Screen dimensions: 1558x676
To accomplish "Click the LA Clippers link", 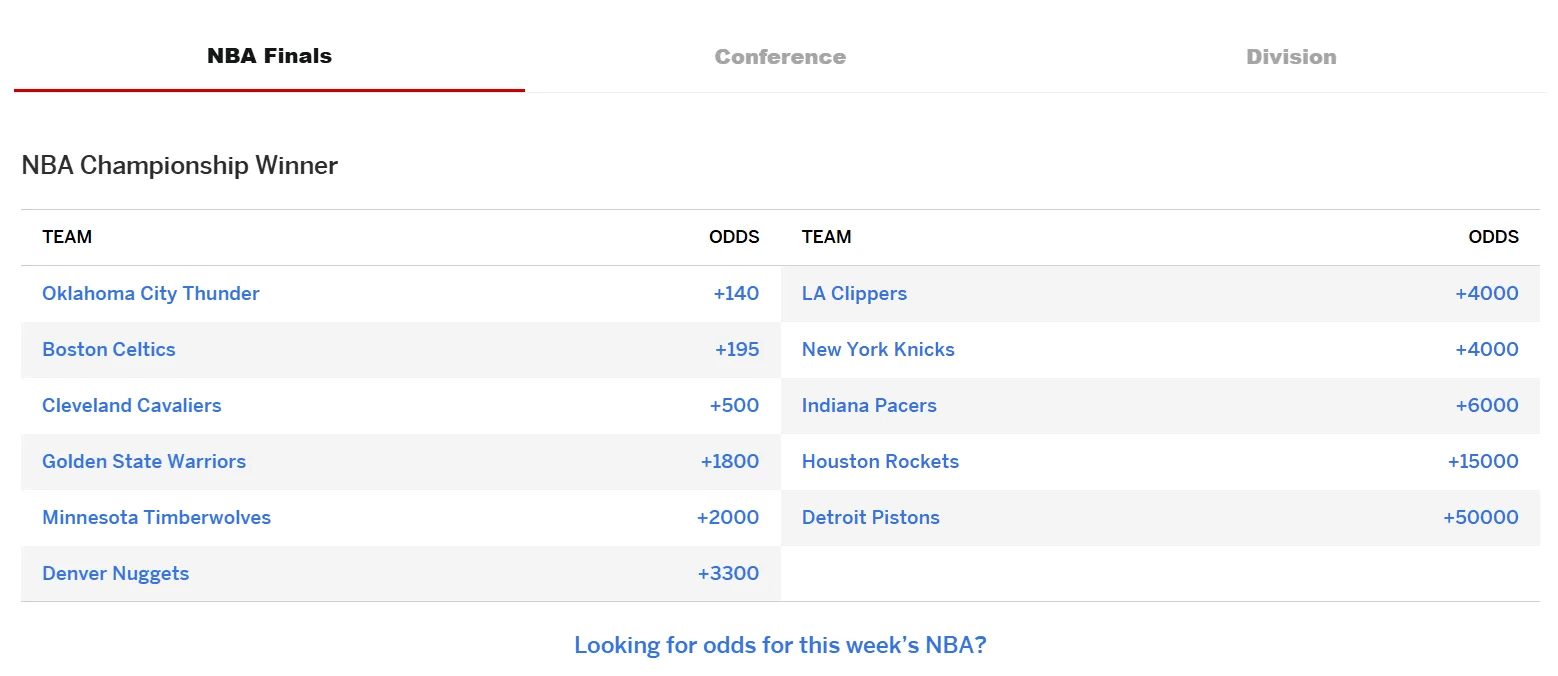I will pos(854,293).
